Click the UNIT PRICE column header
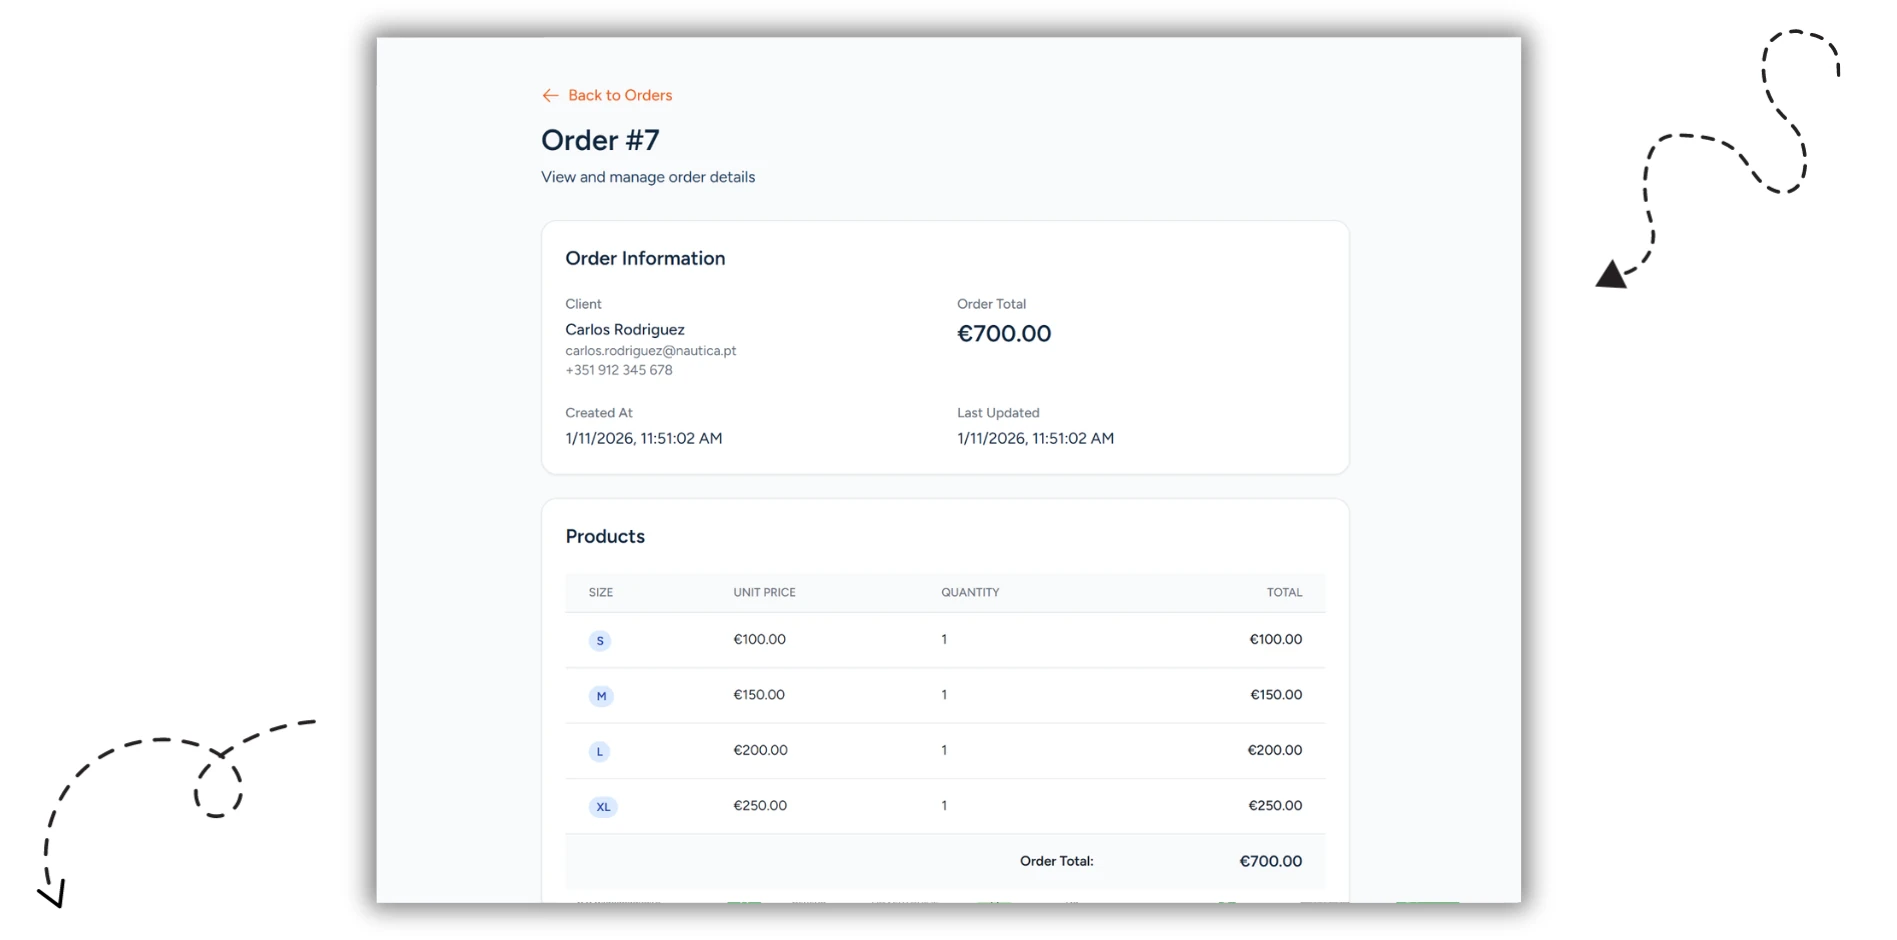The height and width of the screenshot is (940, 1897). [x=764, y=592]
